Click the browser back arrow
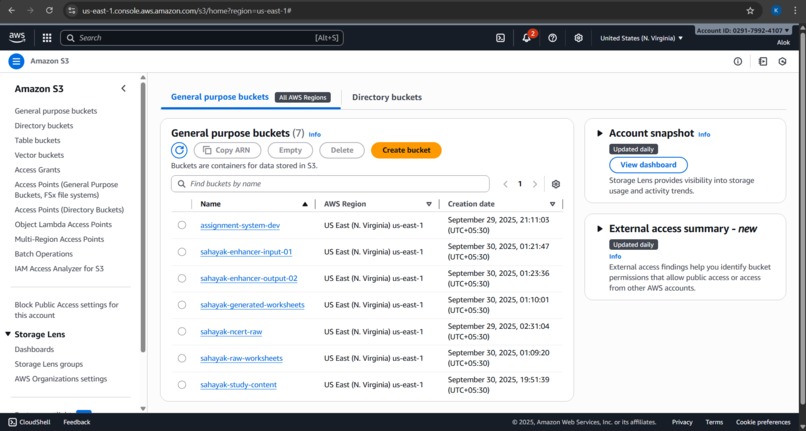This screenshot has width=806, height=431. coord(12,10)
